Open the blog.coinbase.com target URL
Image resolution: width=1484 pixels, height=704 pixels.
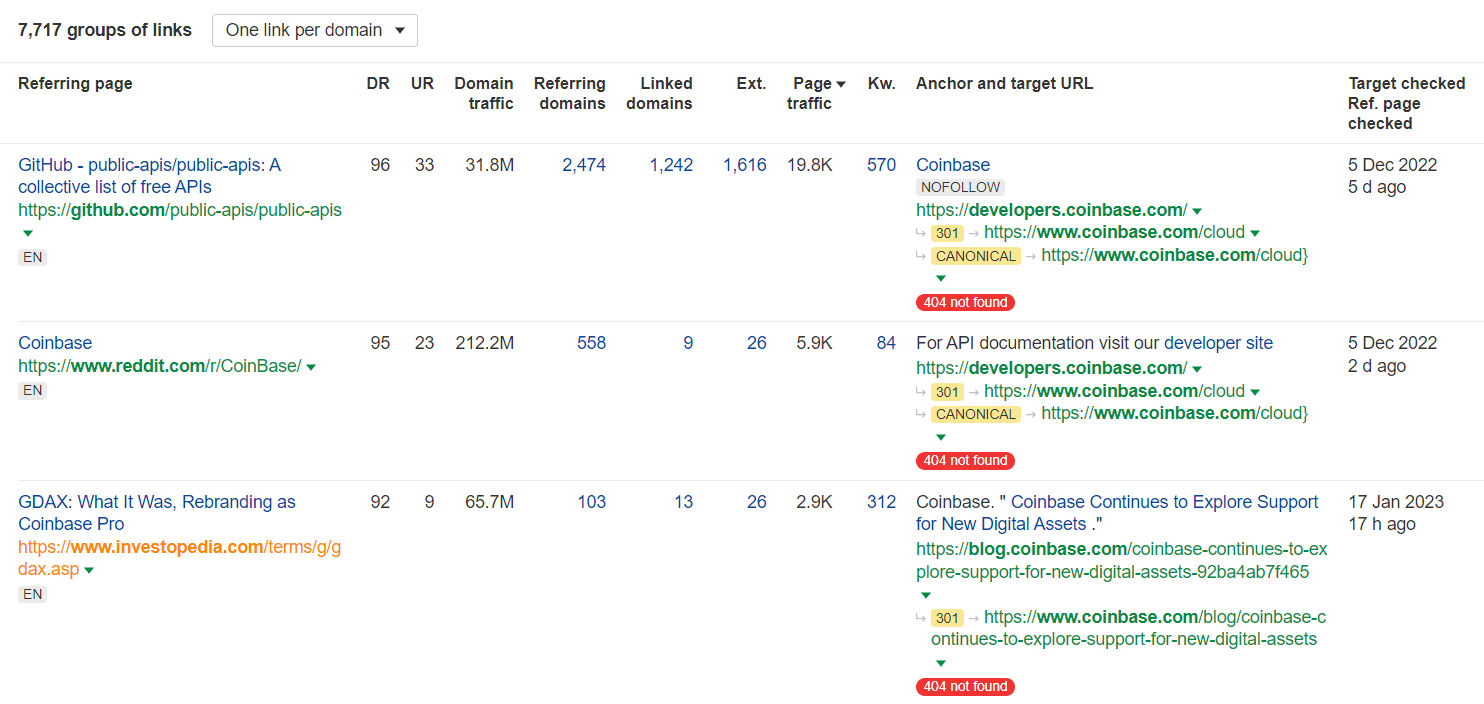(x=1122, y=560)
